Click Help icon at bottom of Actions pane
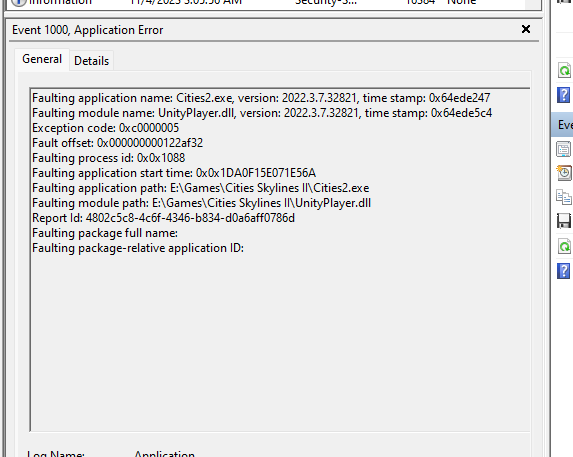The image size is (573, 457). click(563, 271)
